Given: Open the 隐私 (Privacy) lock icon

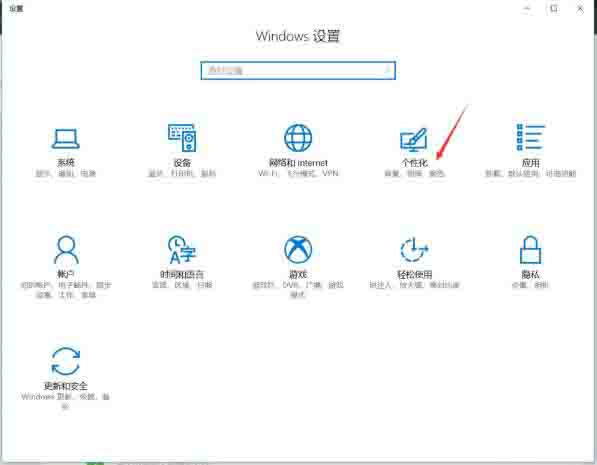Looking at the screenshot, I should pyautogui.click(x=530, y=249).
